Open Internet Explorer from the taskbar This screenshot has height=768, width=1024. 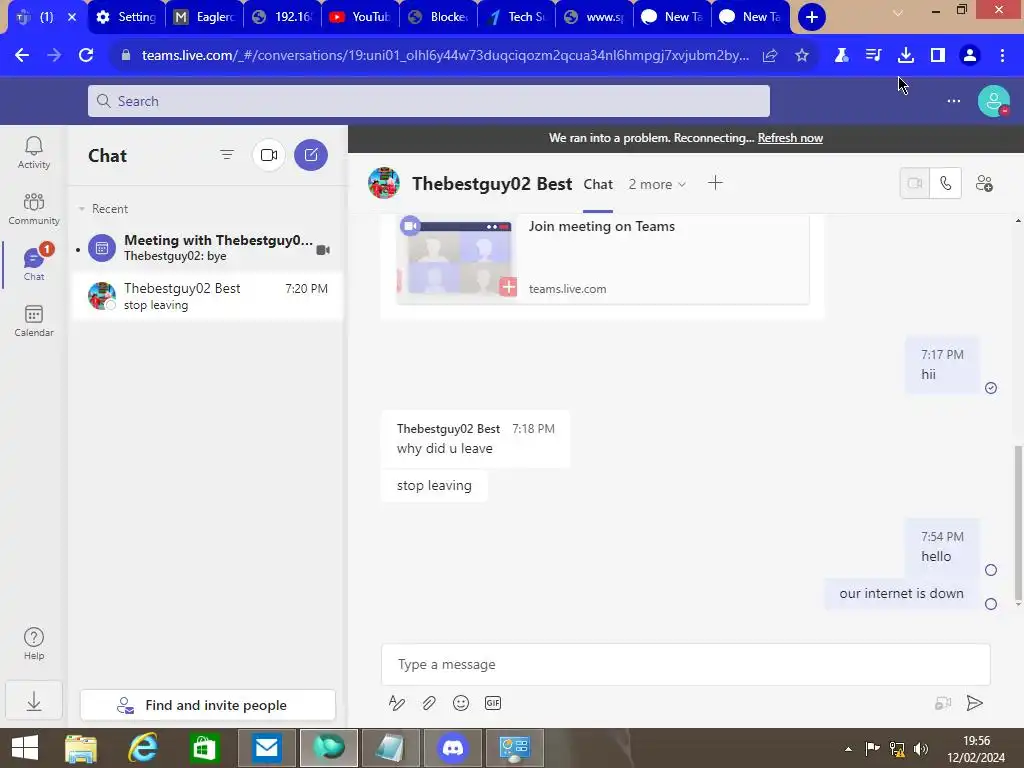pos(142,748)
